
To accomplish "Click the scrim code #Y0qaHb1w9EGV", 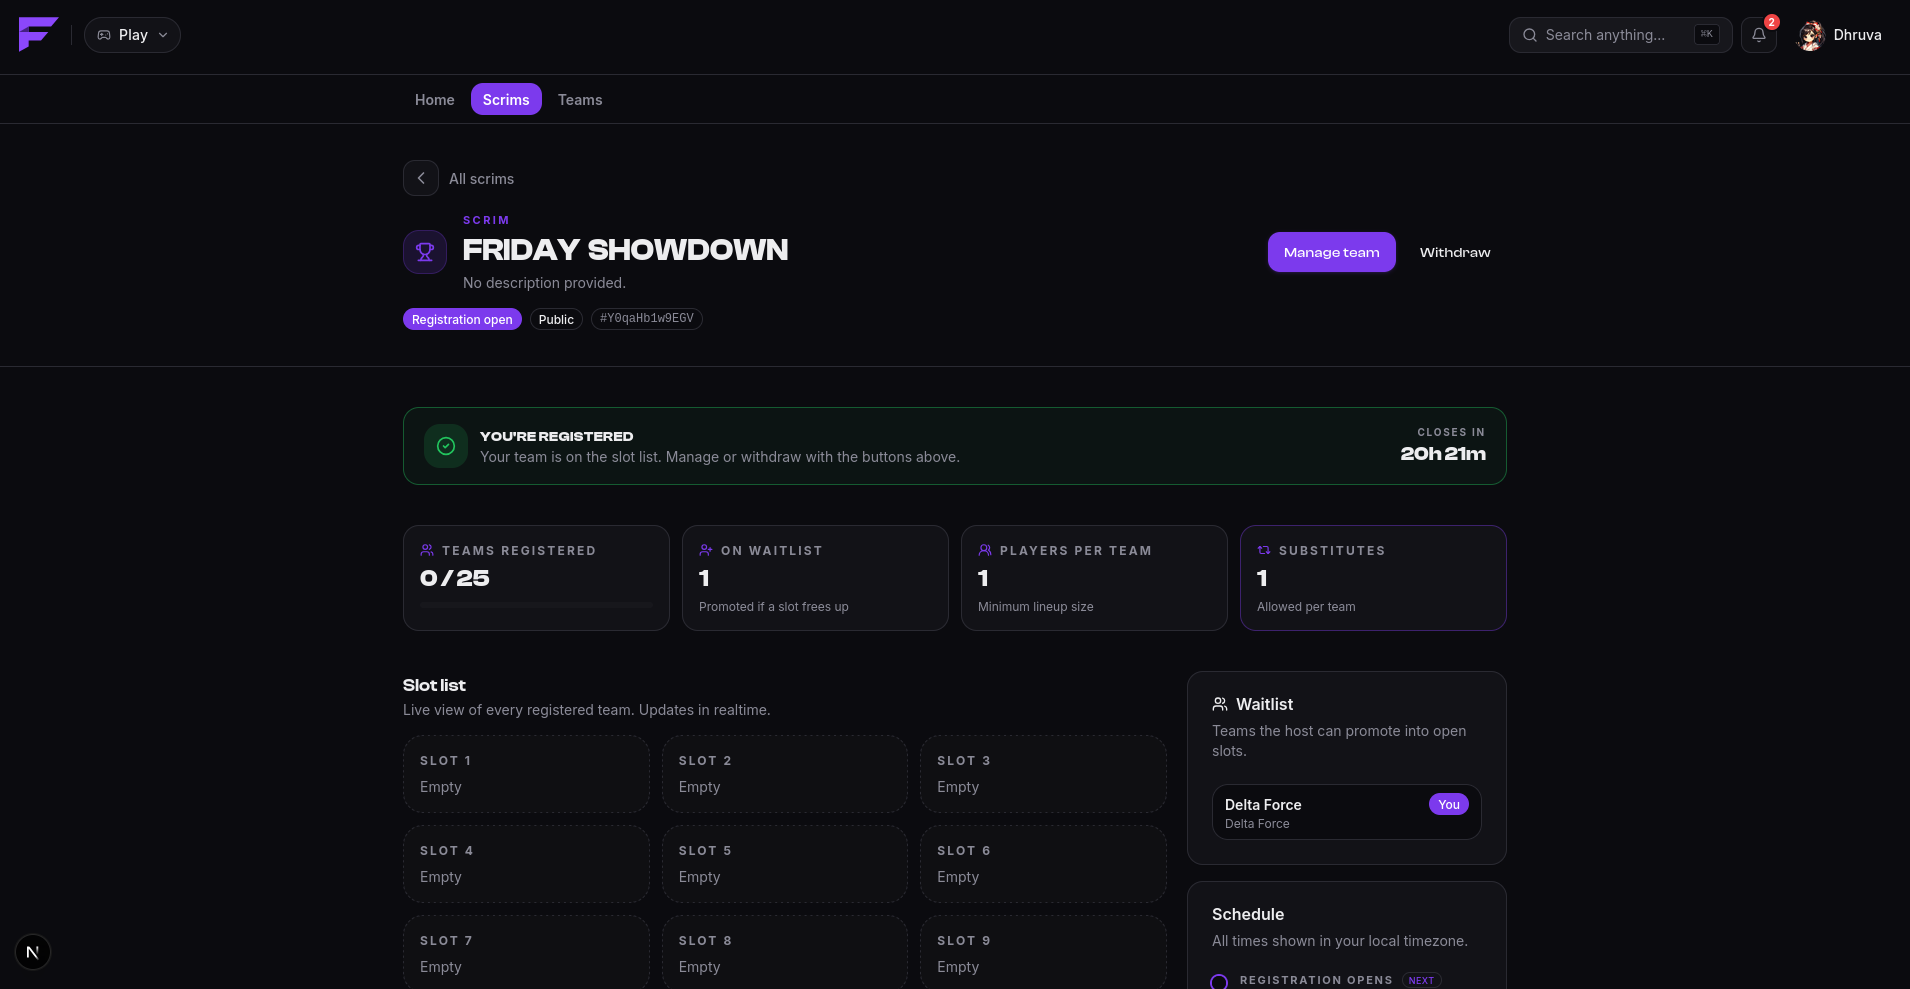I will (x=647, y=319).
